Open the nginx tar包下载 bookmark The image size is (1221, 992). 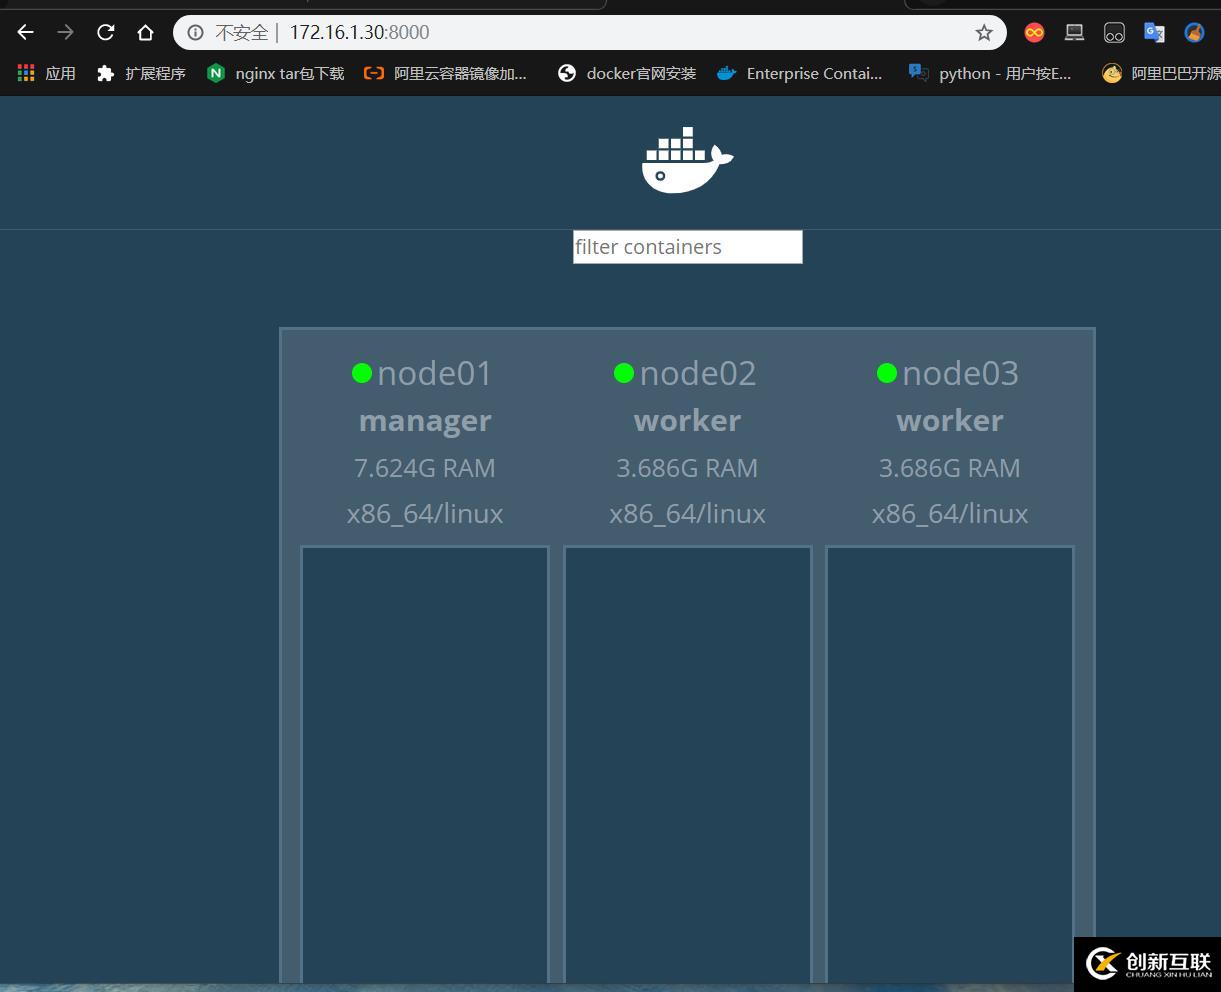tap(275, 73)
